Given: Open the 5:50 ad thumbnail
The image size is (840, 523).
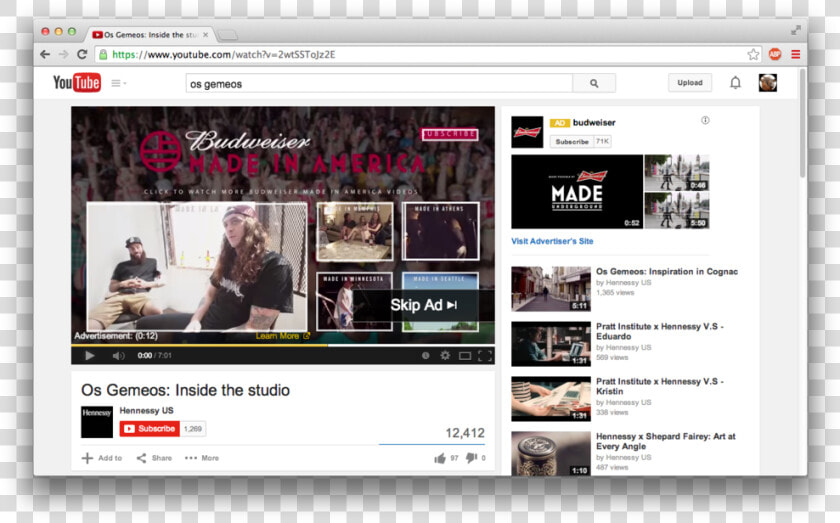Looking at the screenshot, I should pos(677,211).
